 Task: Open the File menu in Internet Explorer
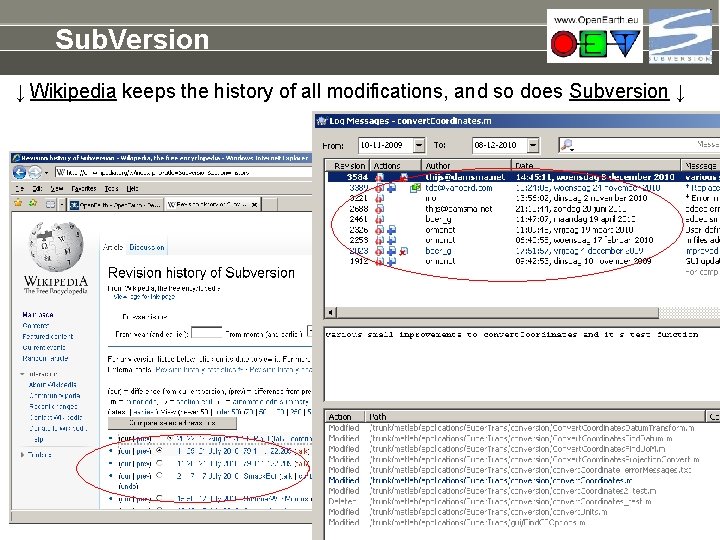tap(19, 189)
